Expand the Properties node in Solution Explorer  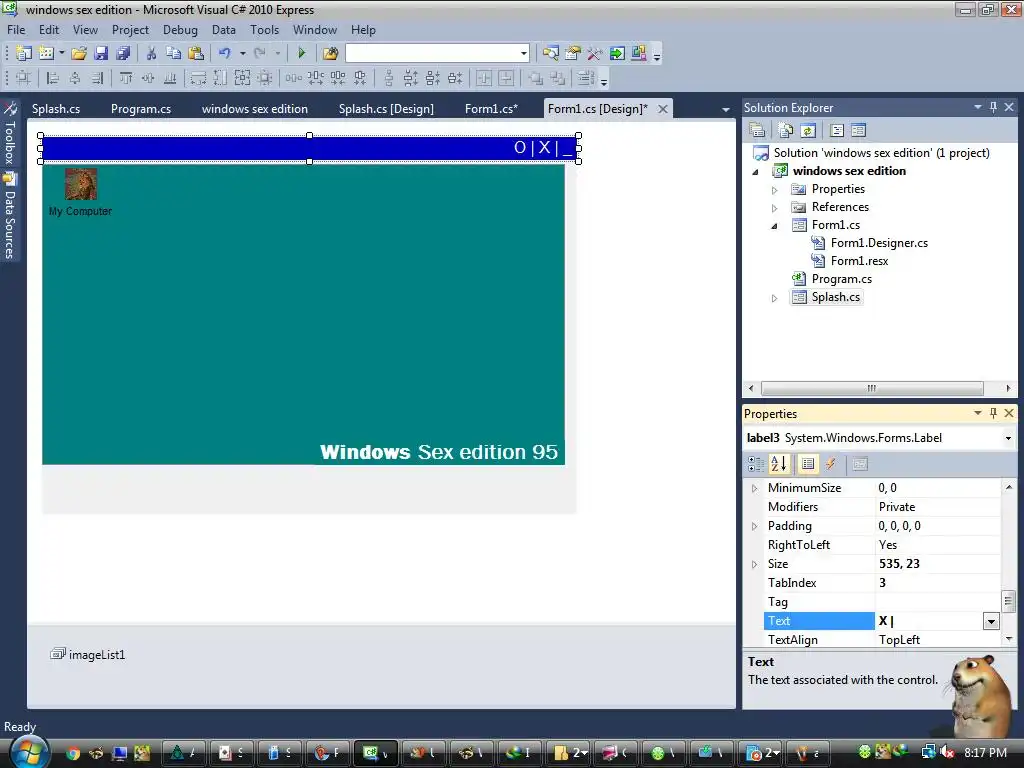[775, 190]
